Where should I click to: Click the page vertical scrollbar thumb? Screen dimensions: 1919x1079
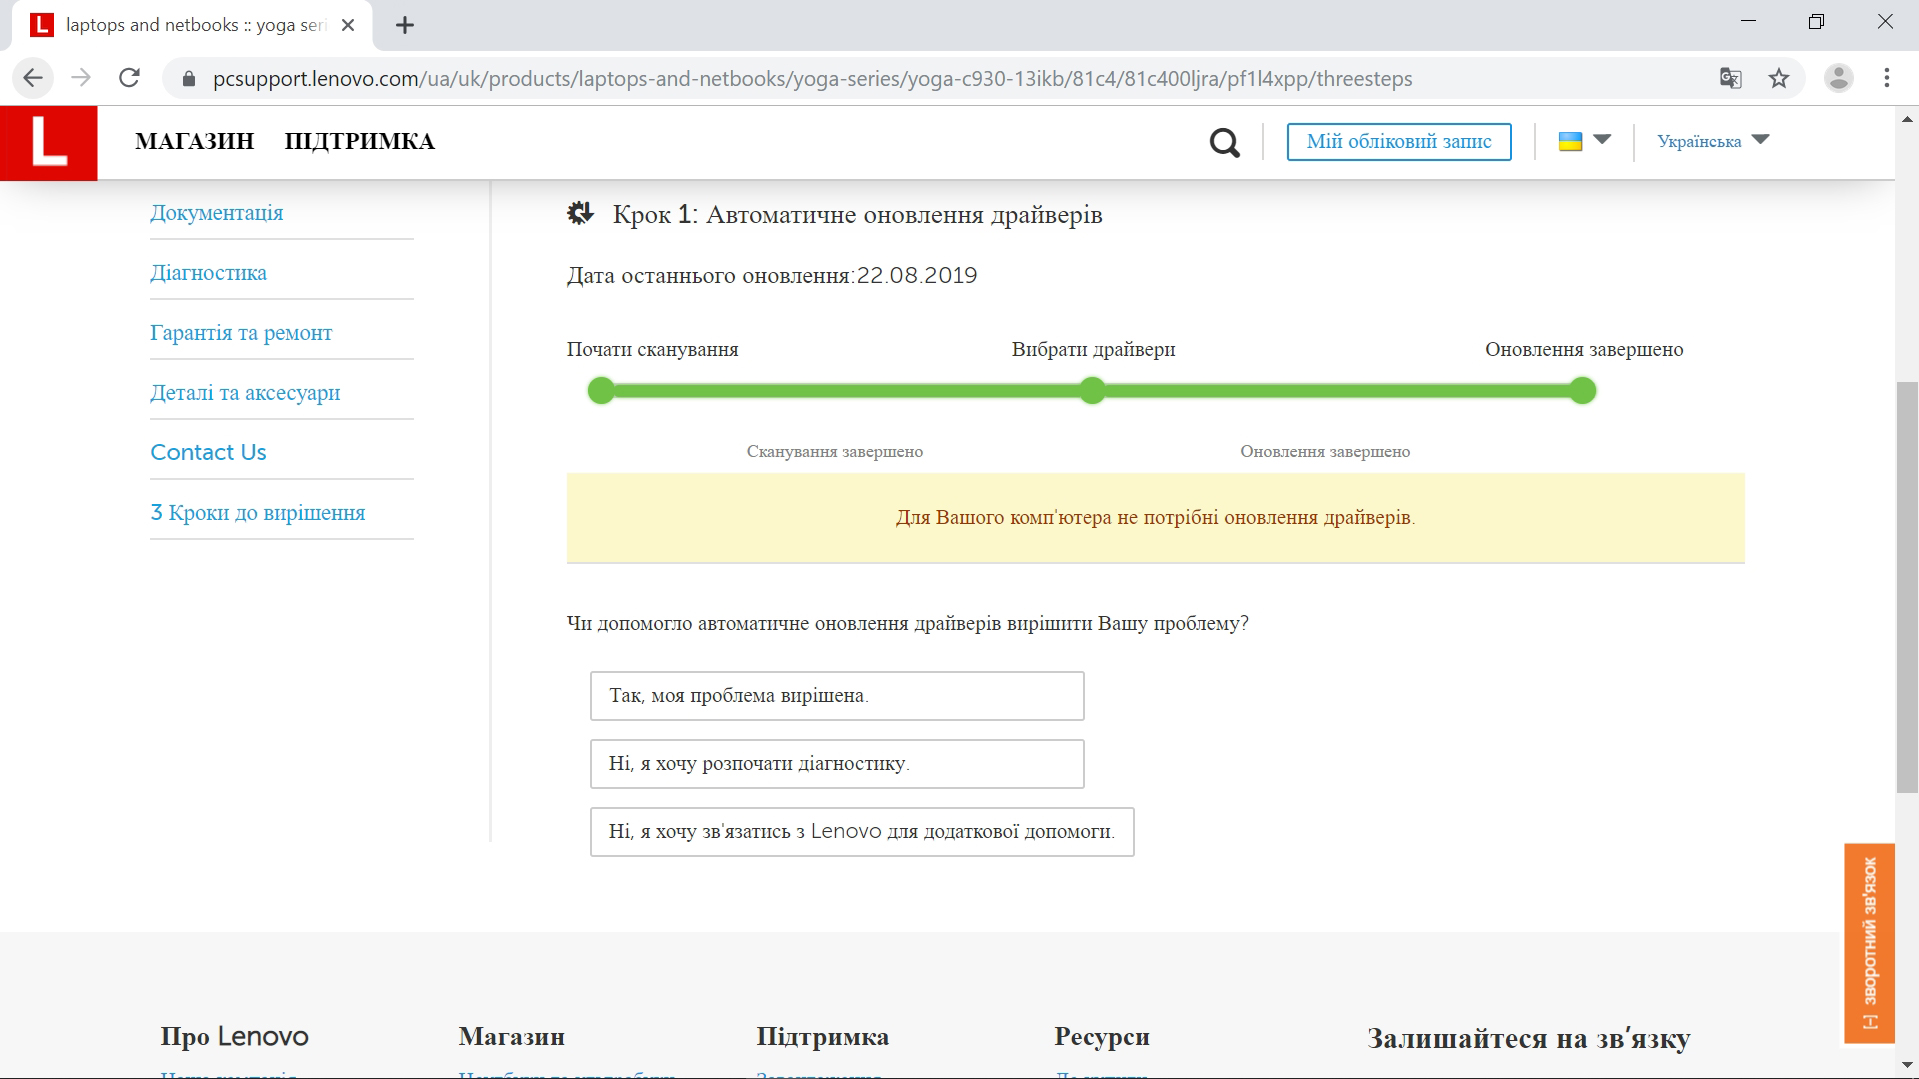click(x=1907, y=587)
